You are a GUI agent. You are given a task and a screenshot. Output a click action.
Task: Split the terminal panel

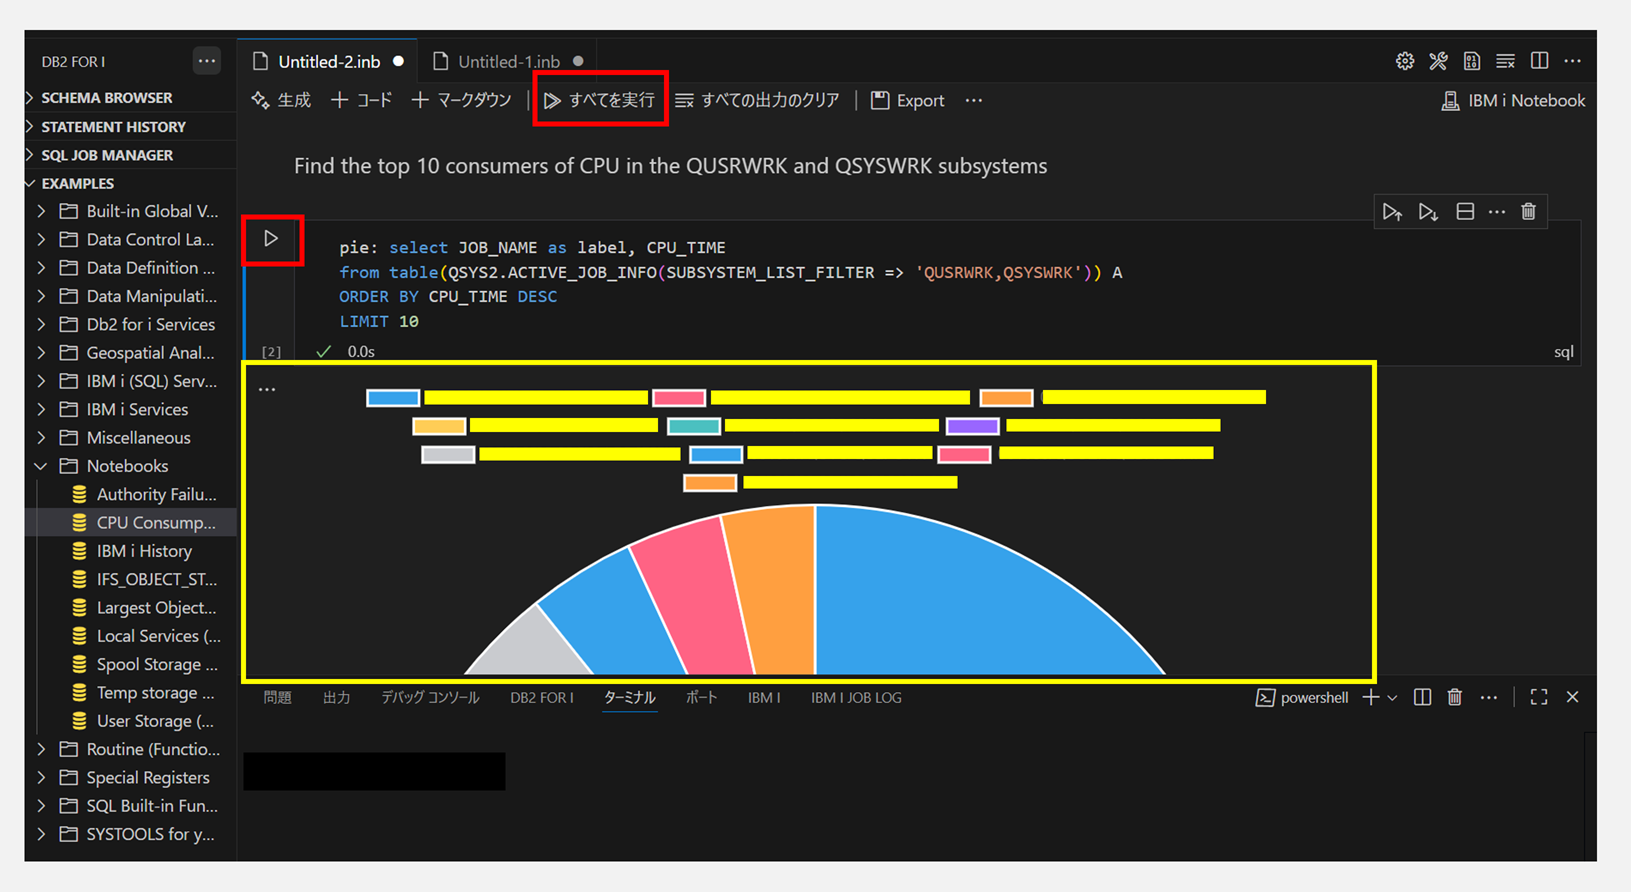pyautogui.click(x=1422, y=697)
